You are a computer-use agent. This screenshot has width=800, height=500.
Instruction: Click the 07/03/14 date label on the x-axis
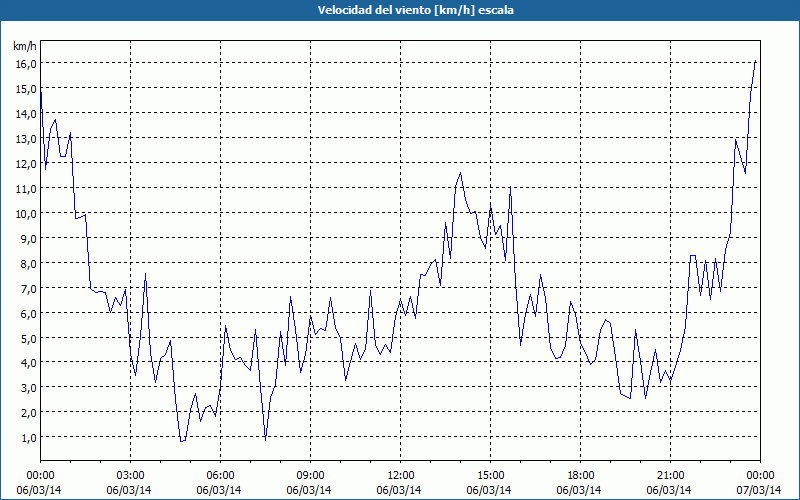(759, 490)
